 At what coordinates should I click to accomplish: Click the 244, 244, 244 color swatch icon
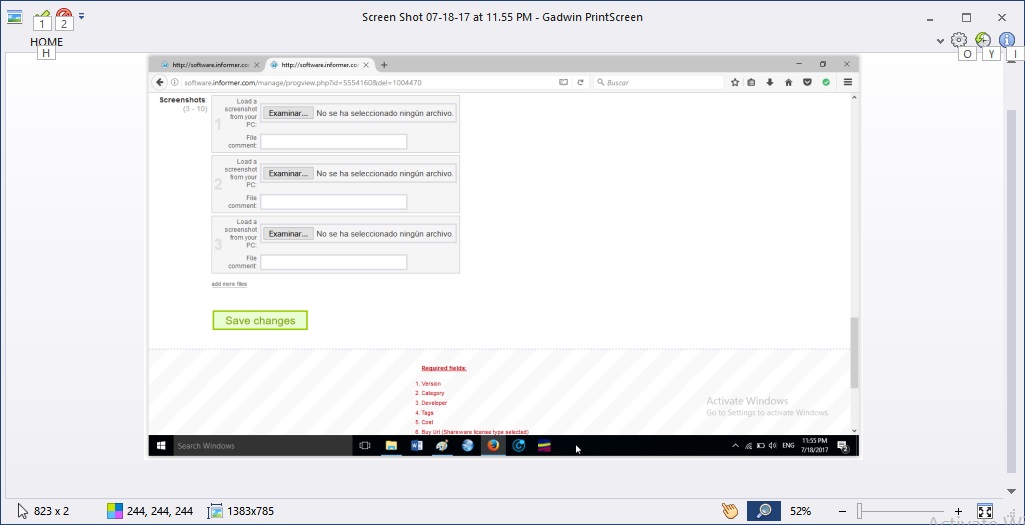click(x=115, y=511)
